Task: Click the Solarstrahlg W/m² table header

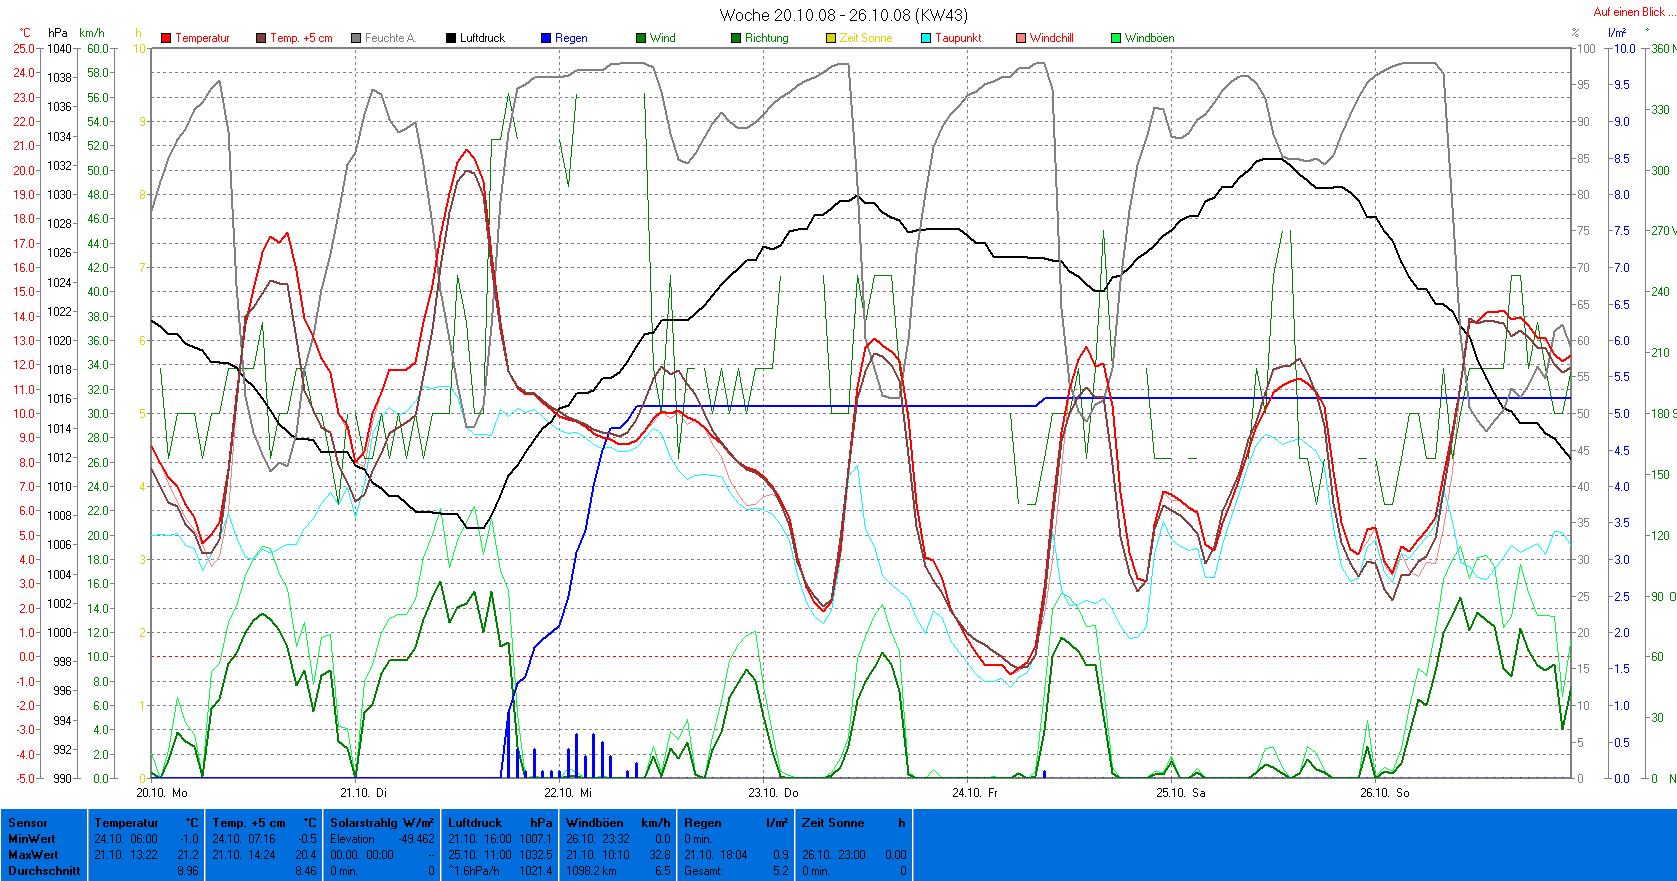Action: 382,823
